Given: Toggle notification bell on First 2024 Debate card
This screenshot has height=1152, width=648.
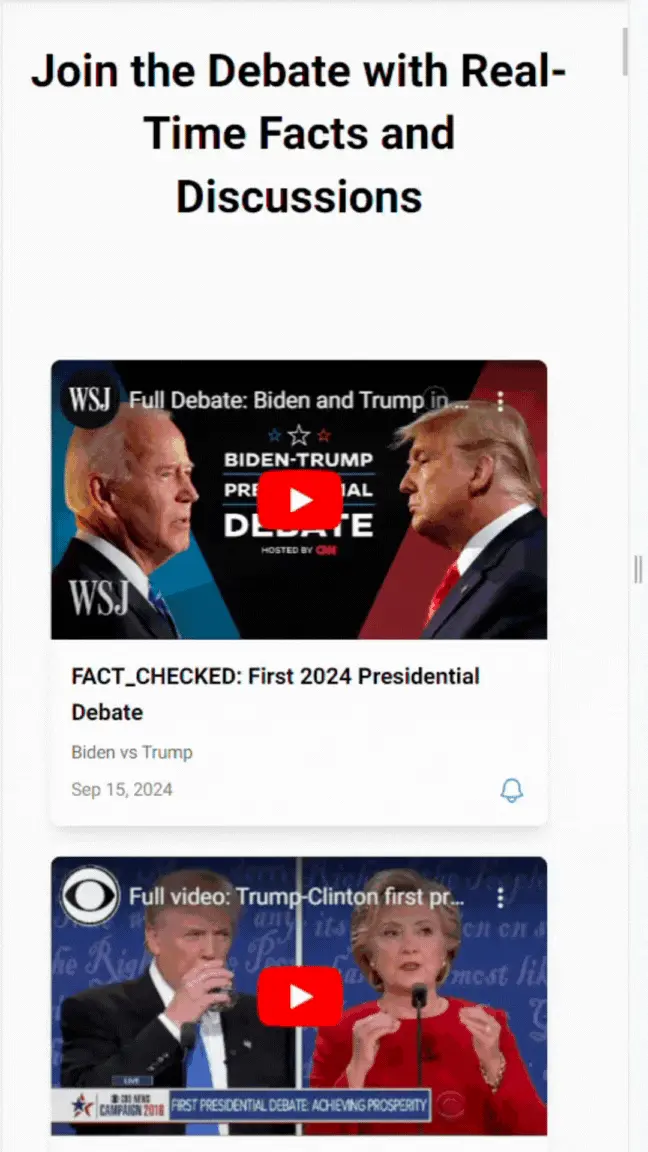Looking at the screenshot, I should tap(511, 791).
